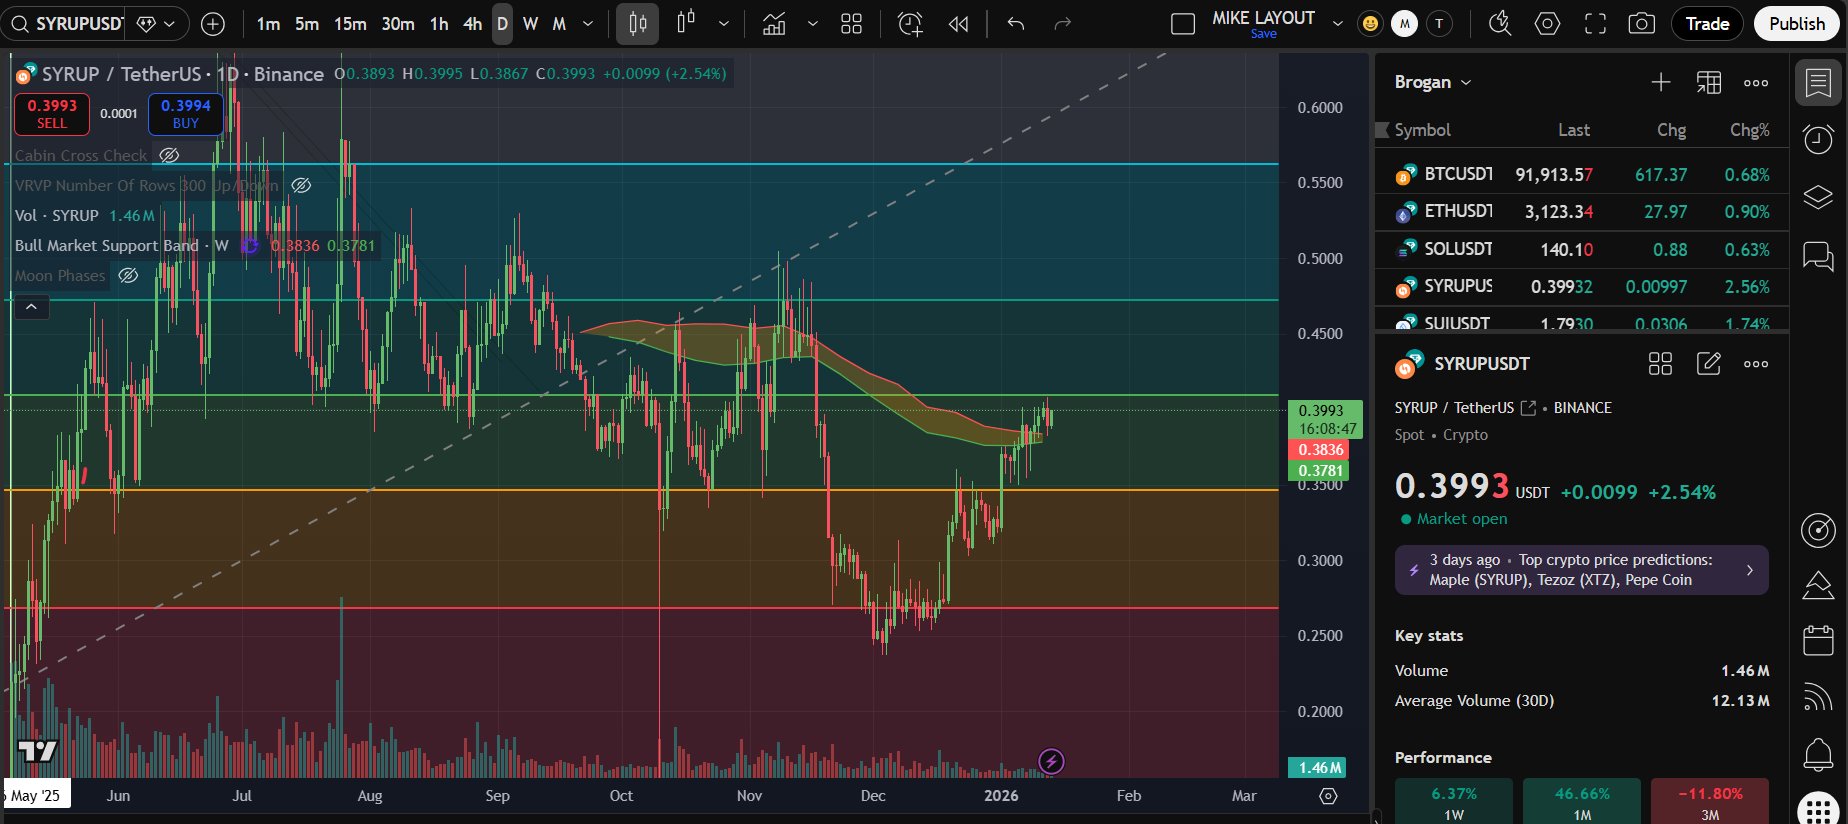Select the D daily timeframe
This screenshot has height=824, width=1848.
[x=502, y=24]
